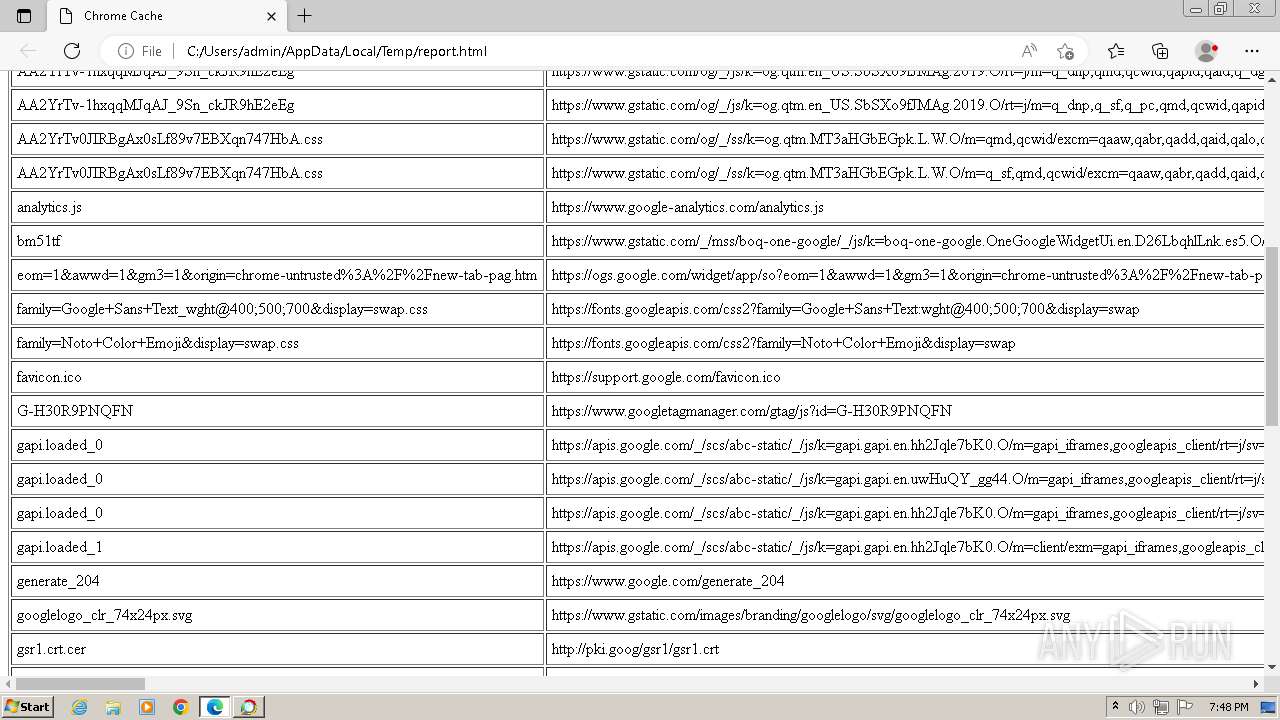This screenshot has height=720, width=1280.
Task: Click the www.google.com/generate_204 URL
Action: click(x=668, y=581)
